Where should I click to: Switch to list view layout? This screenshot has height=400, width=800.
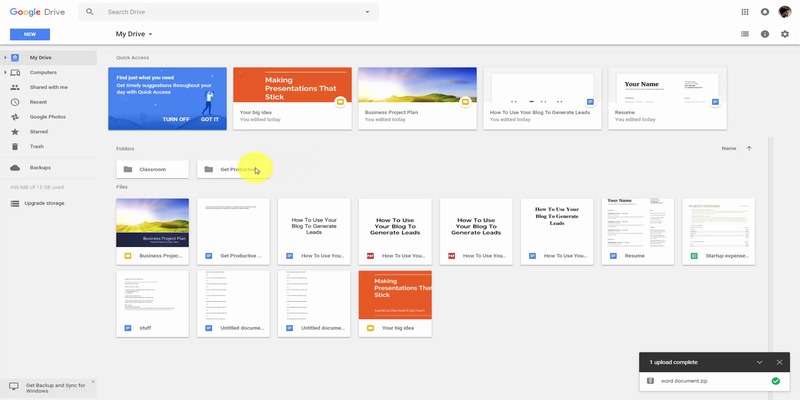745,34
